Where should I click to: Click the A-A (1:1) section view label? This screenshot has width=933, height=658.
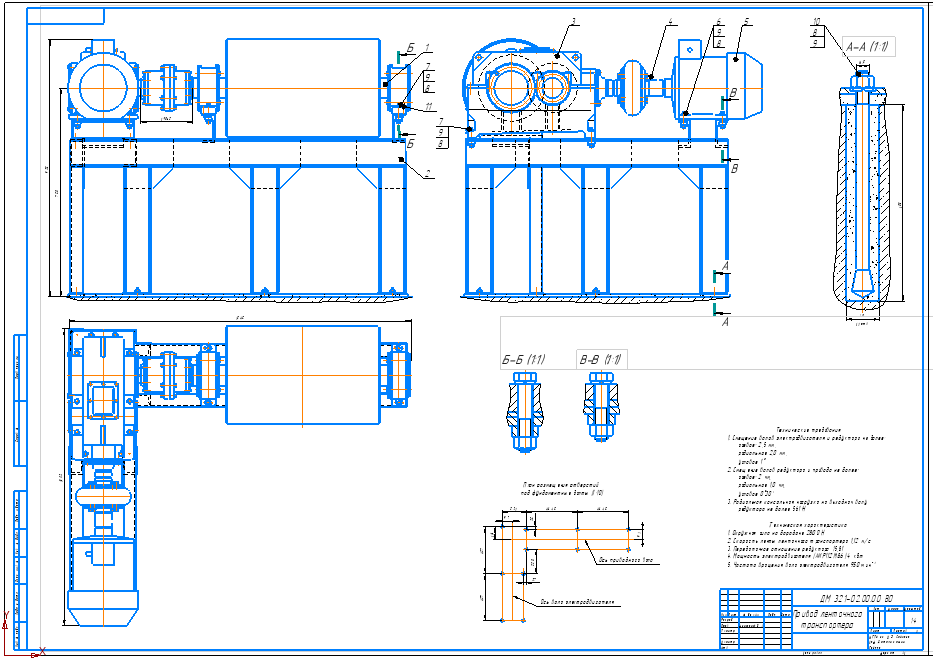pos(869,46)
